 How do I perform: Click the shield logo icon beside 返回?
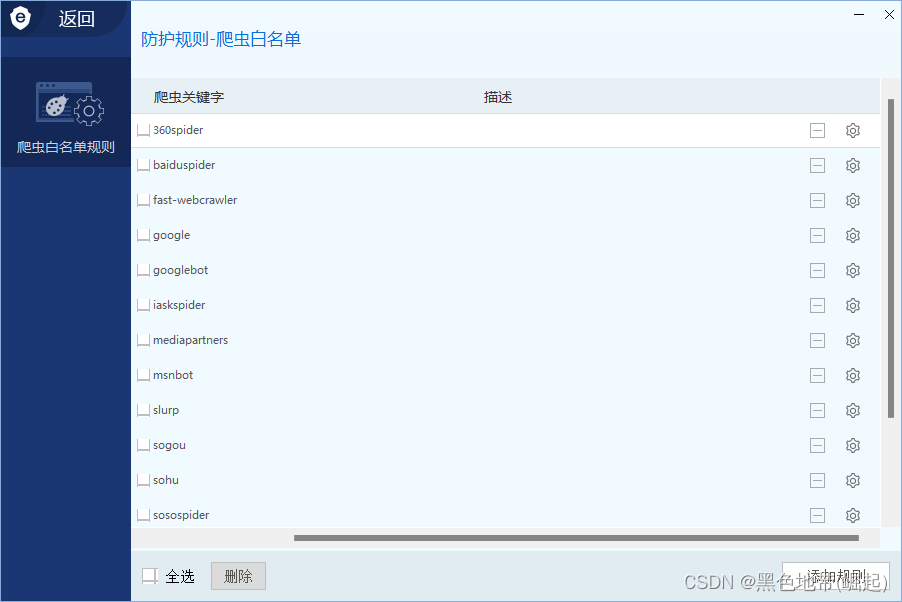[x=21, y=18]
